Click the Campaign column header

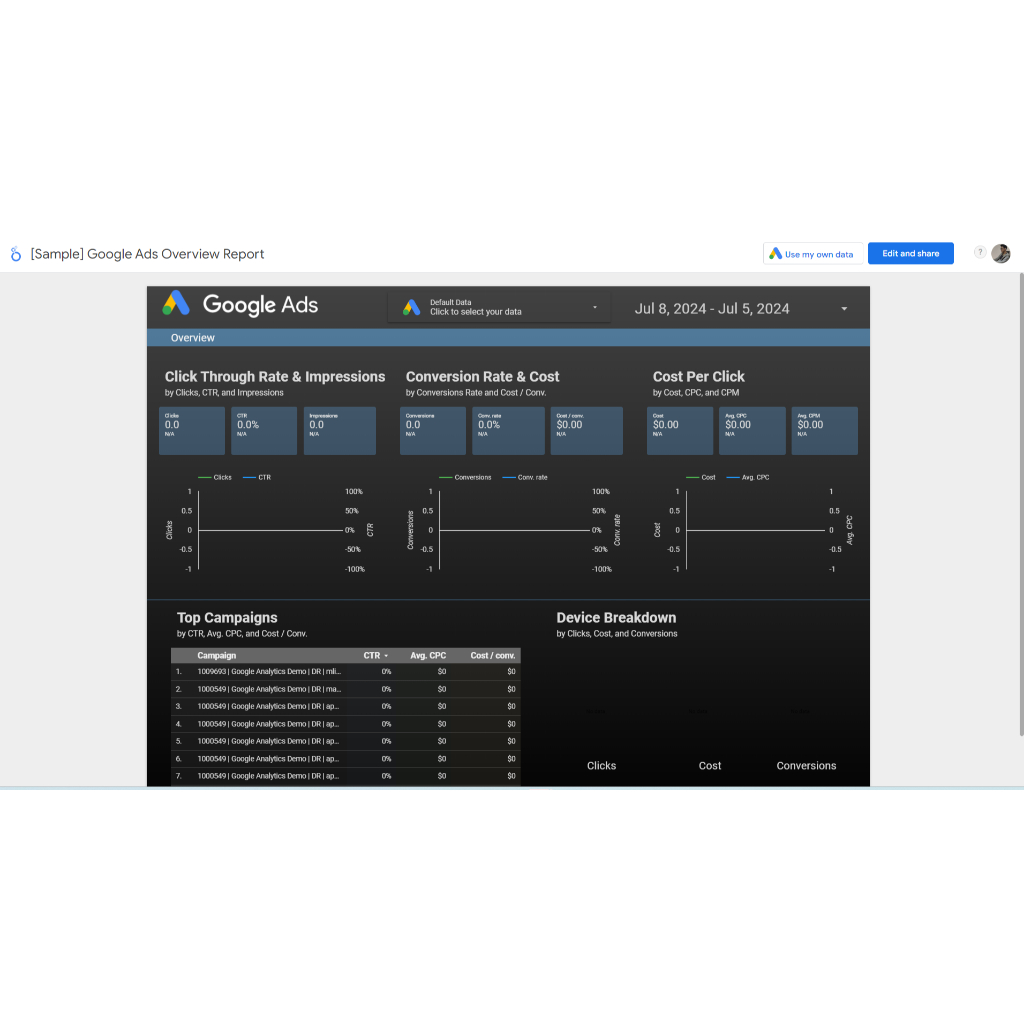click(x=217, y=656)
